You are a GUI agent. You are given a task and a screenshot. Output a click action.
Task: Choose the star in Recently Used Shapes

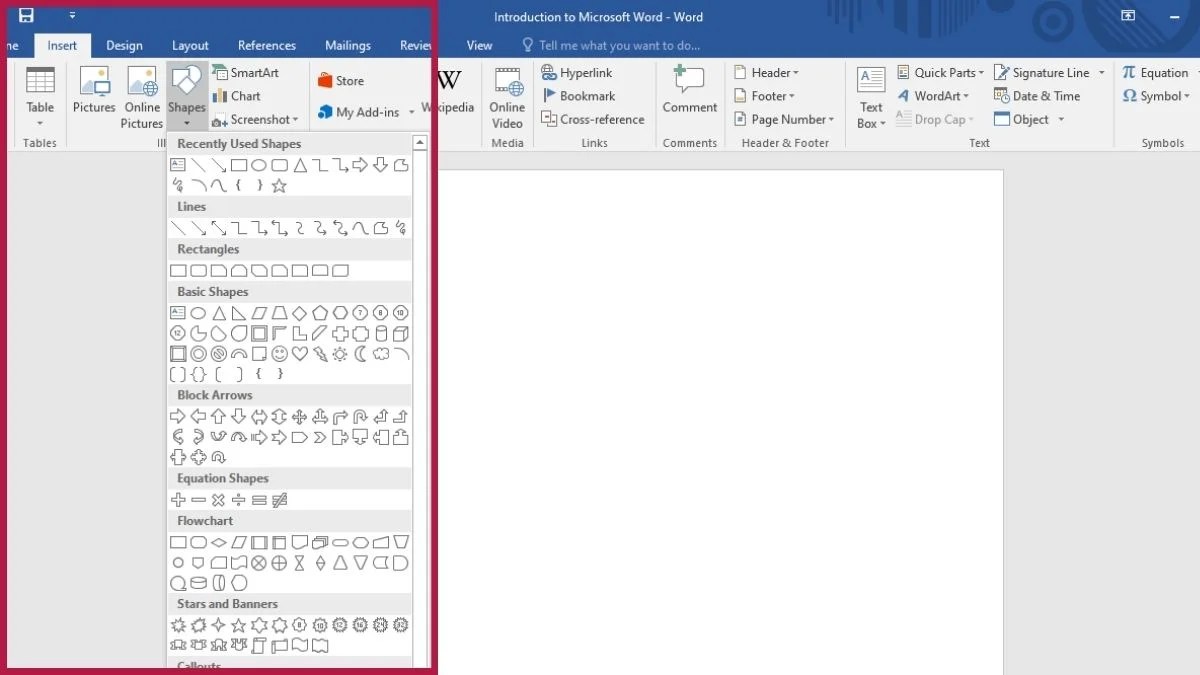tap(279, 186)
